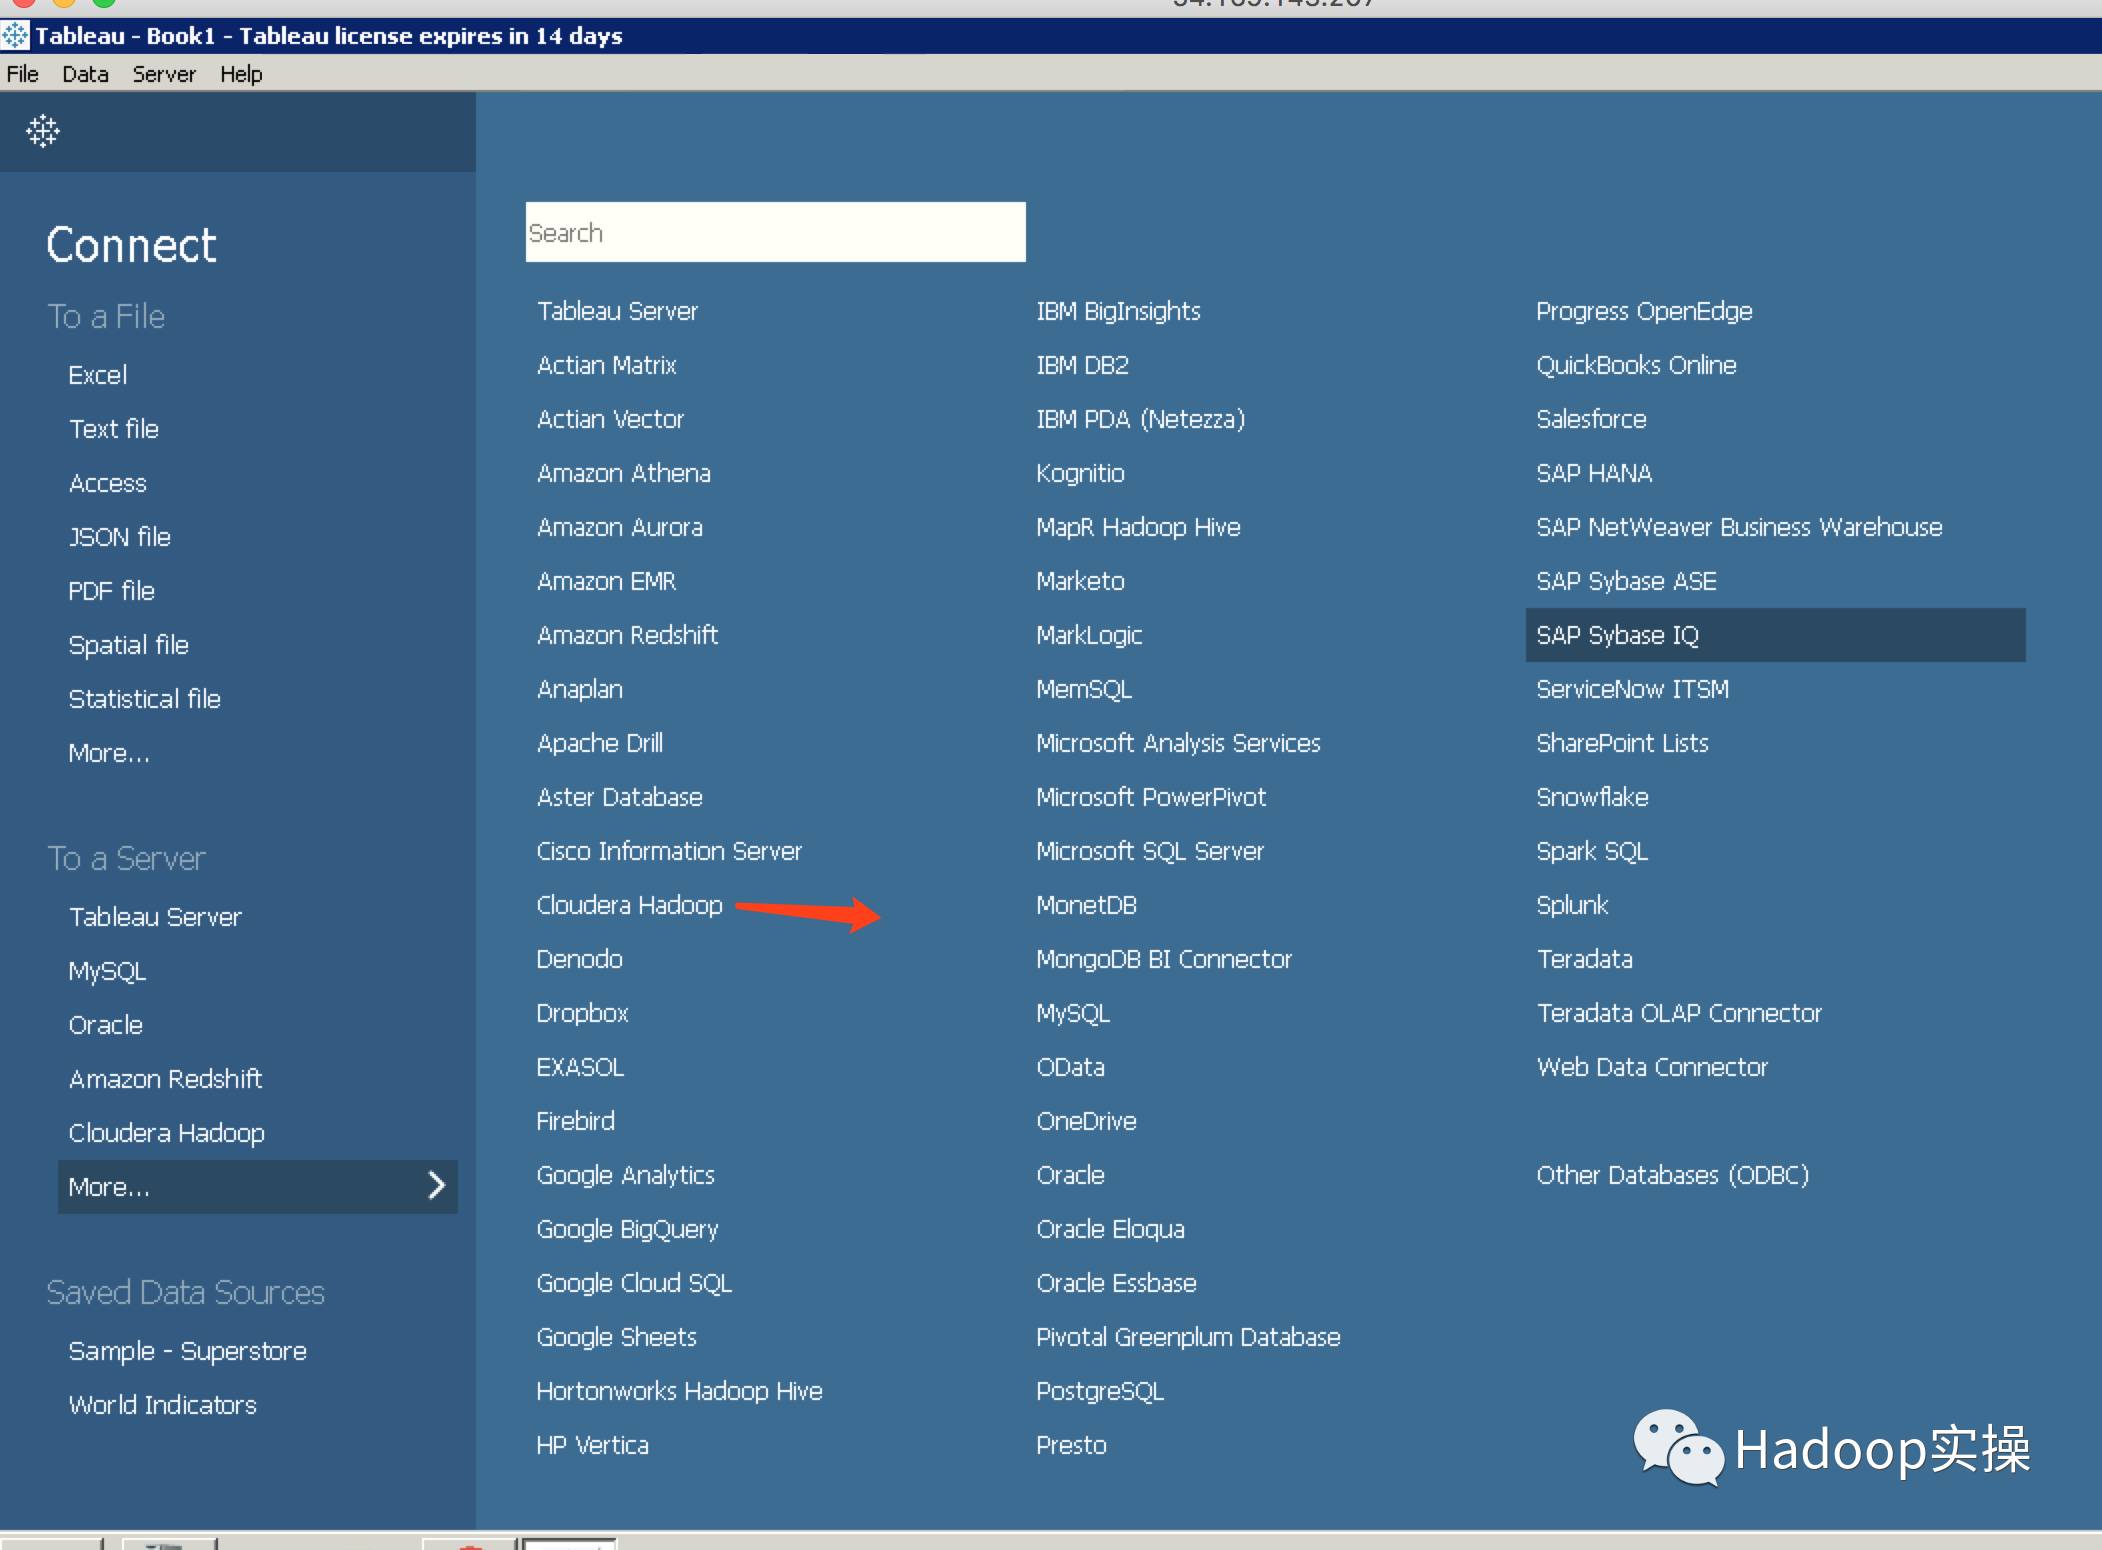Viewport: 2102px width, 1550px height.
Task: Click the Tableau logo icon in sidebar header
Action: [x=43, y=131]
